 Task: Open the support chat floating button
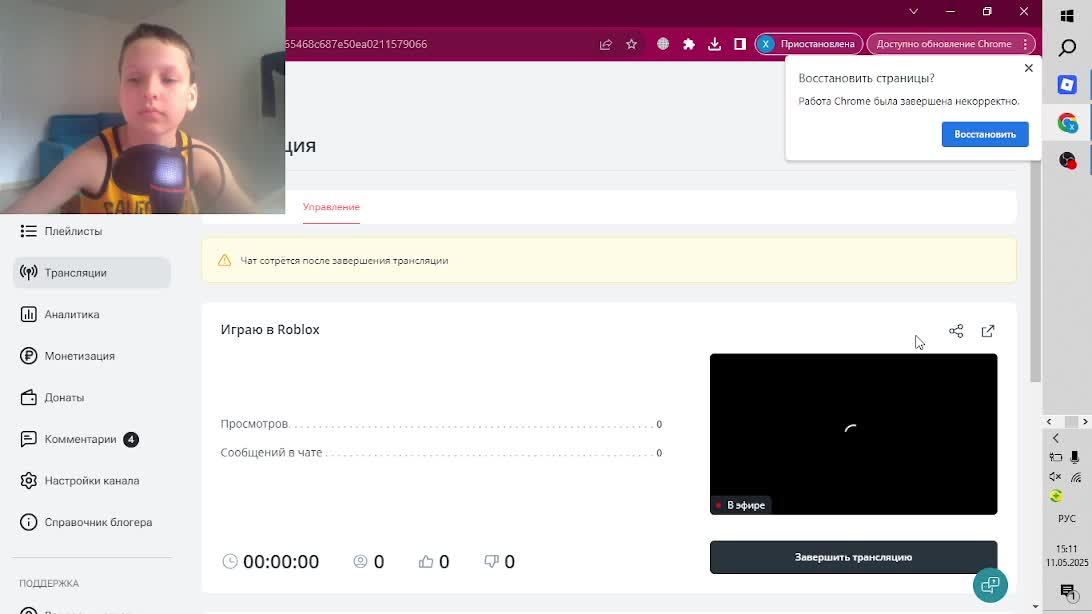(x=990, y=585)
